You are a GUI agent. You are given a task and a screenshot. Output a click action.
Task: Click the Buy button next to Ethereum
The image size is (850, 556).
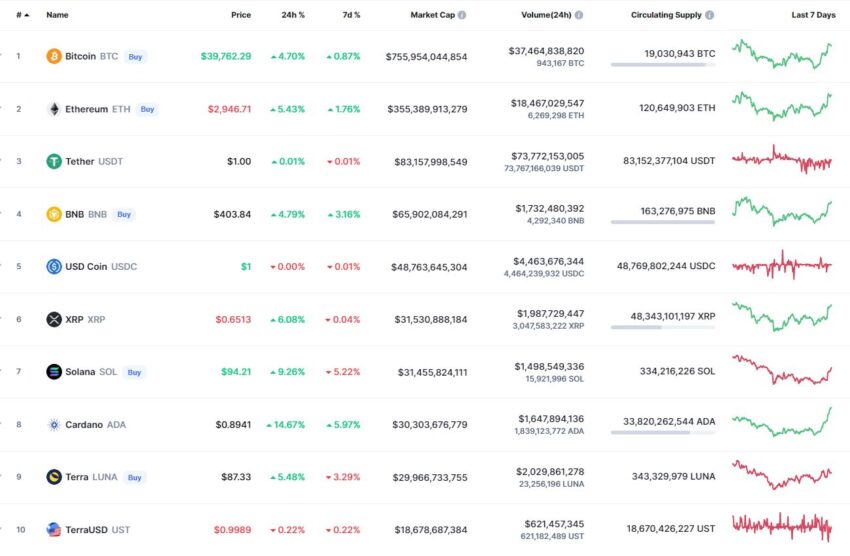[147, 109]
